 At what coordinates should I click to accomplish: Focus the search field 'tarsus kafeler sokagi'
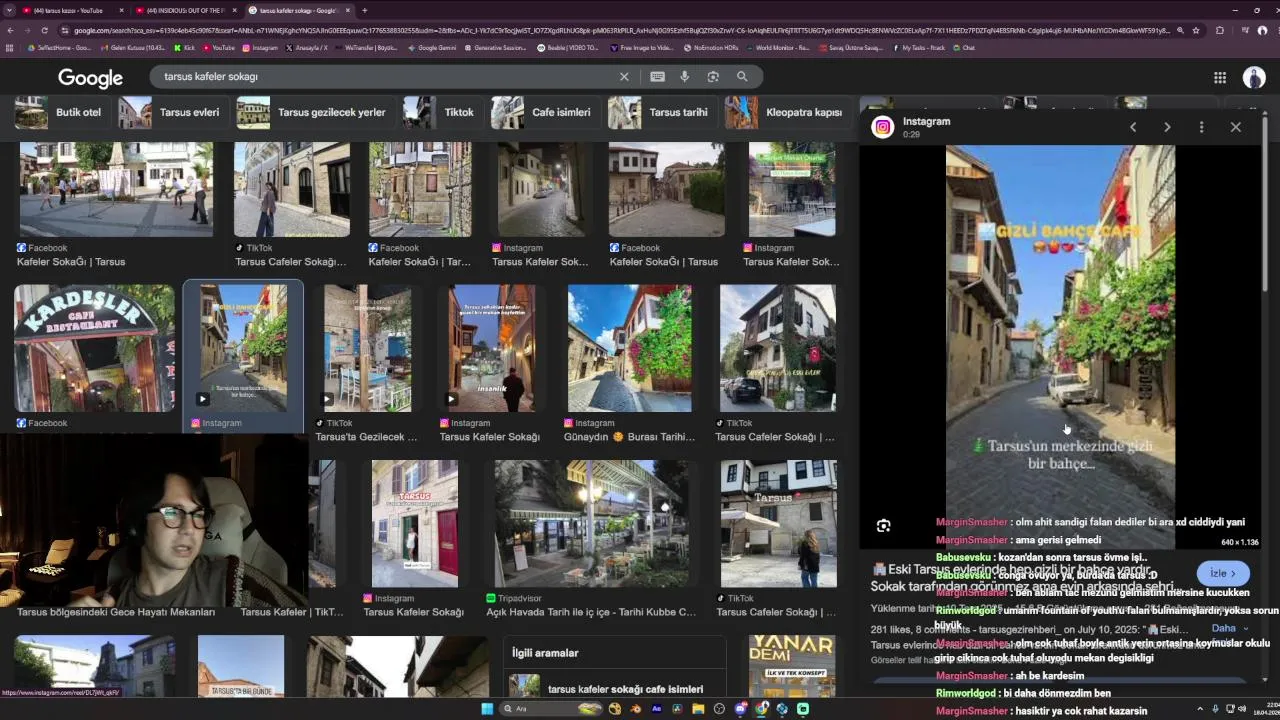click(x=385, y=76)
